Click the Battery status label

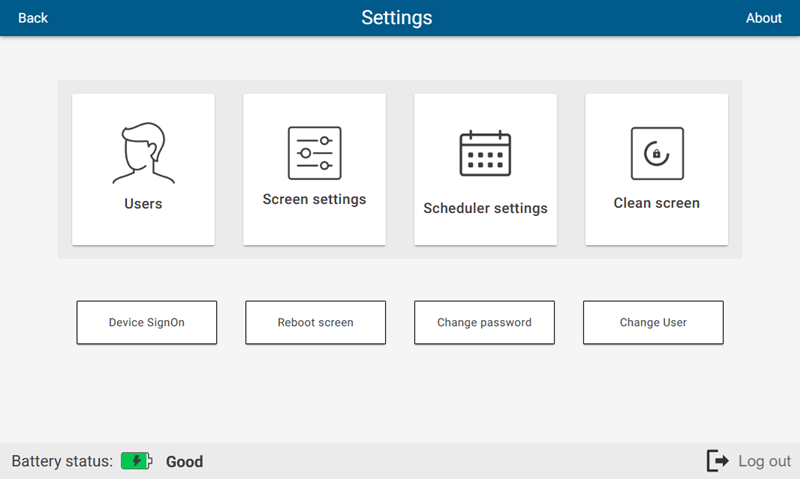[x=62, y=461]
